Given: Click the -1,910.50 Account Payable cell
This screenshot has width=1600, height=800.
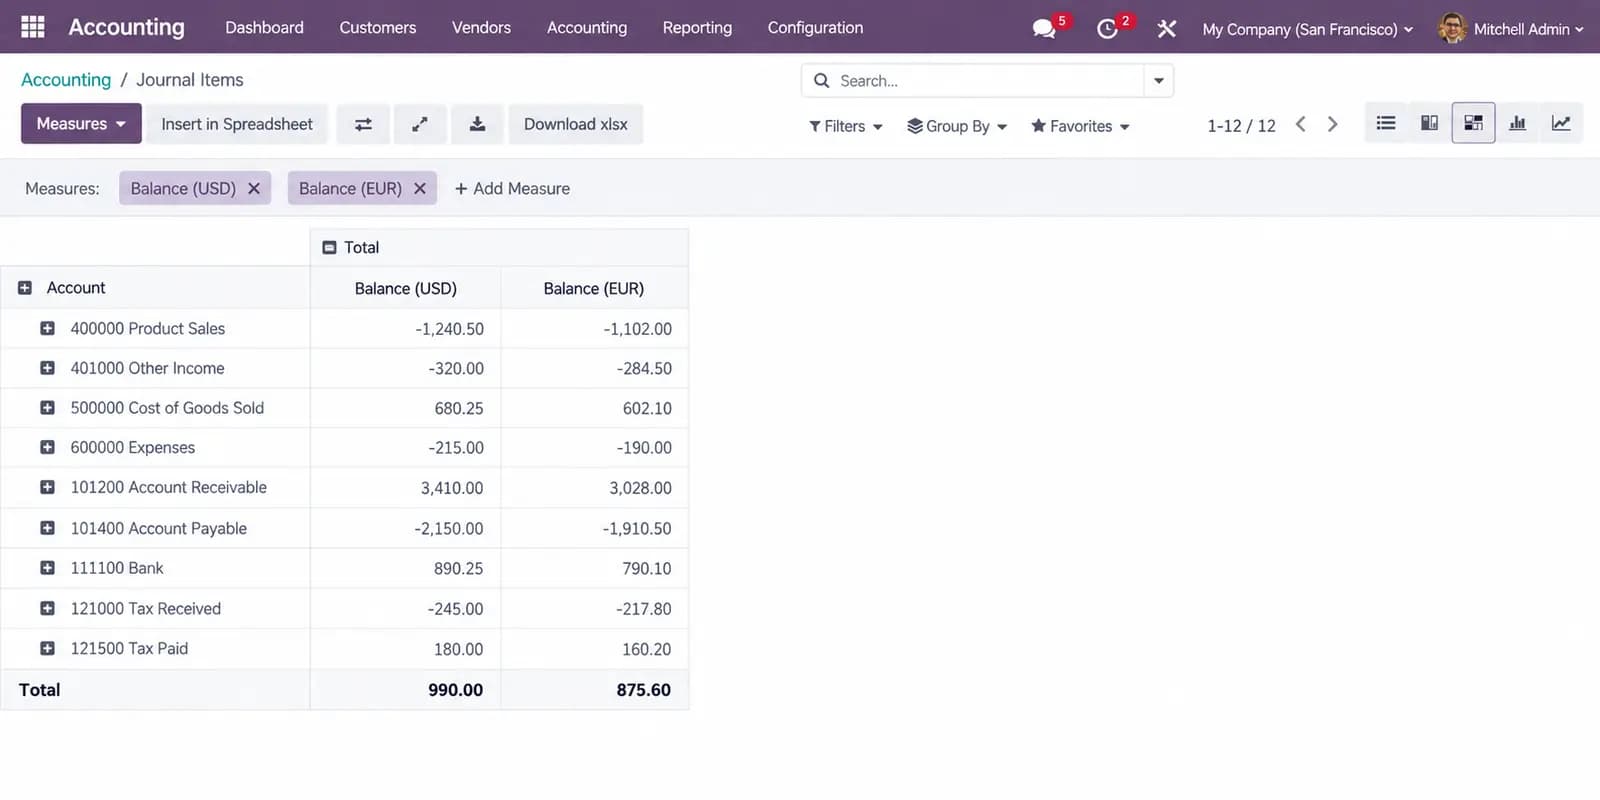Looking at the screenshot, I should coord(594,528).
